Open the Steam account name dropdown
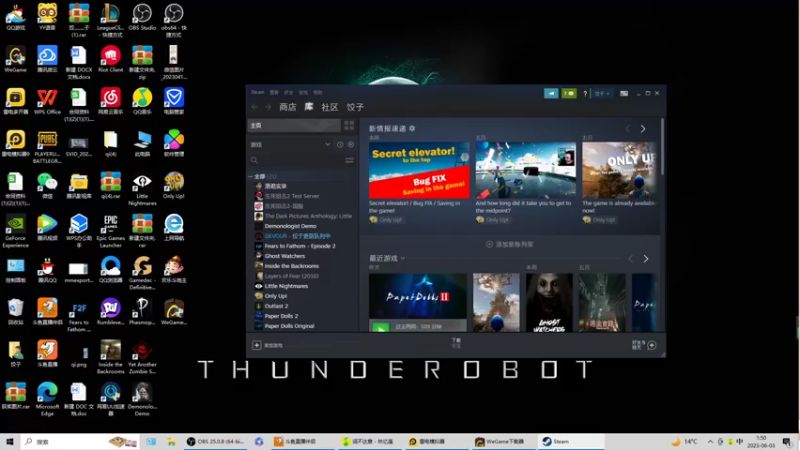 (602, 94)
